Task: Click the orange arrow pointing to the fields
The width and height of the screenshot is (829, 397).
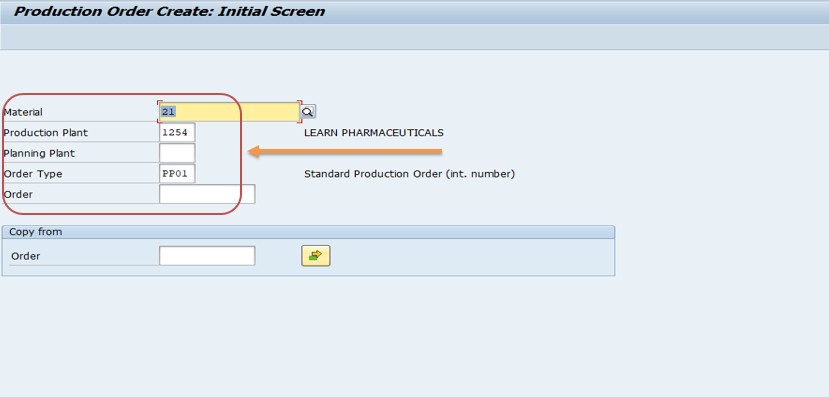Action: (x=345, y=152)
